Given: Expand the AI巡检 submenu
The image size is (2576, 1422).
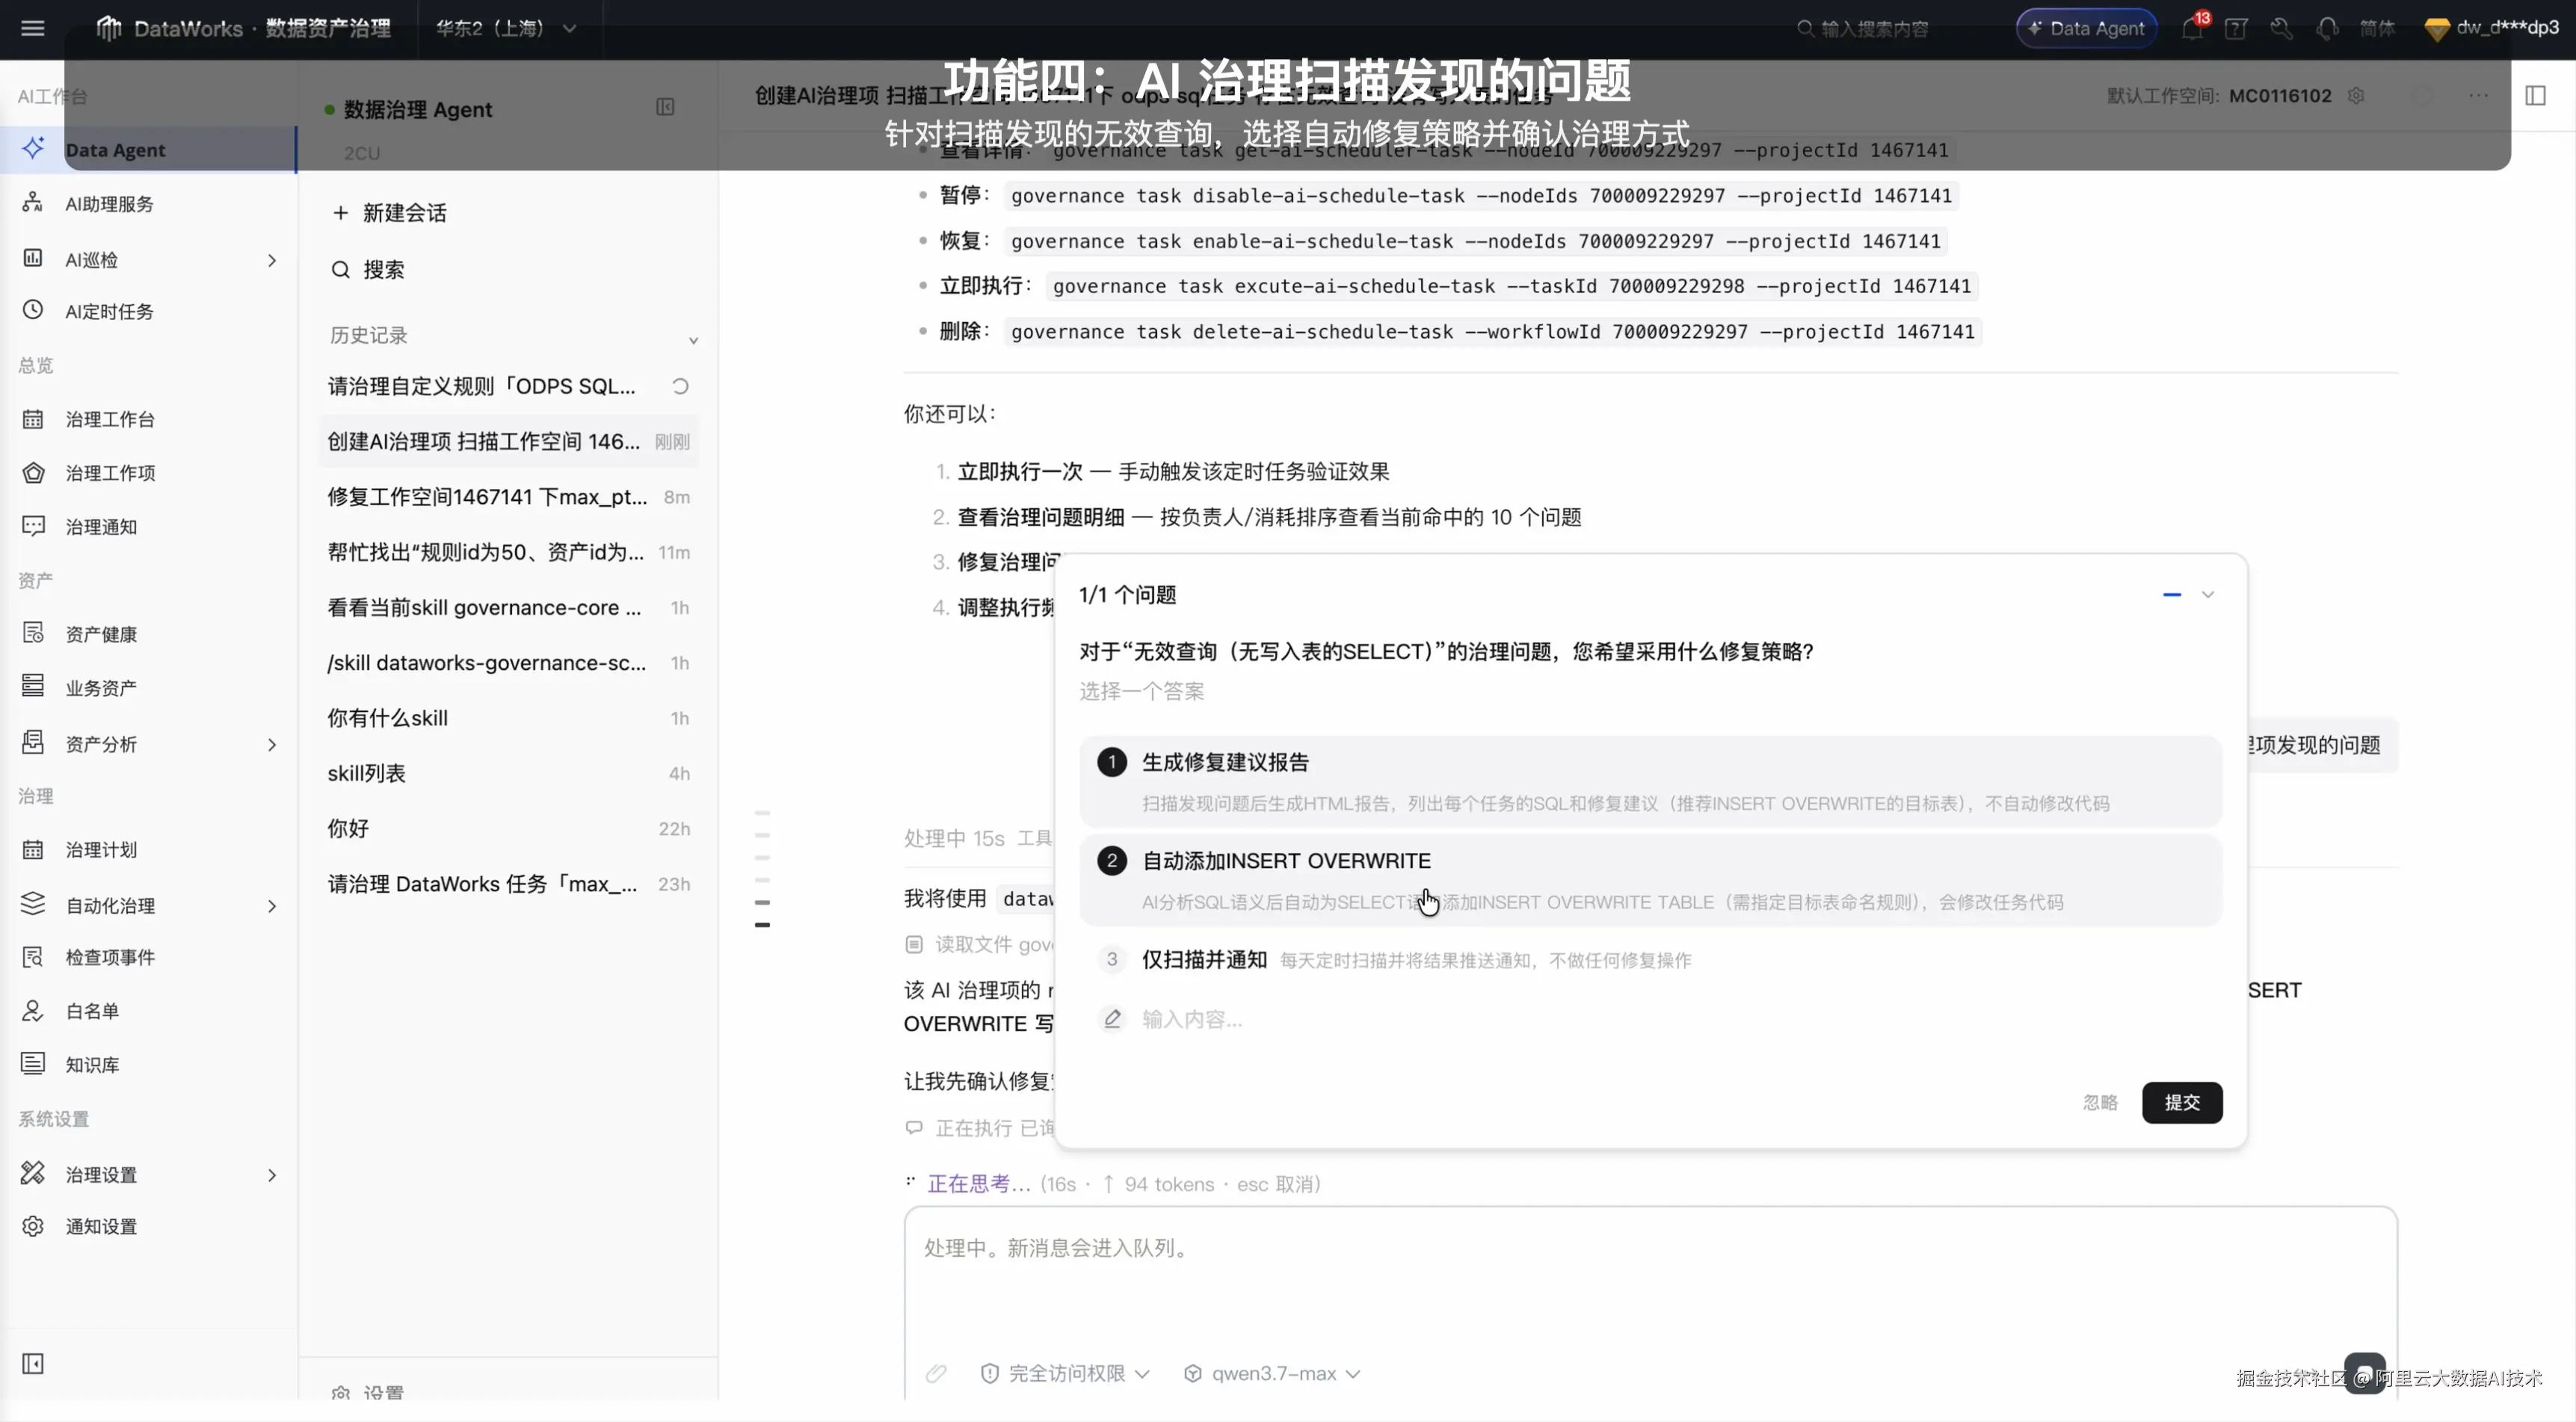Looking at the screenshot, I should tap(272, 260).
